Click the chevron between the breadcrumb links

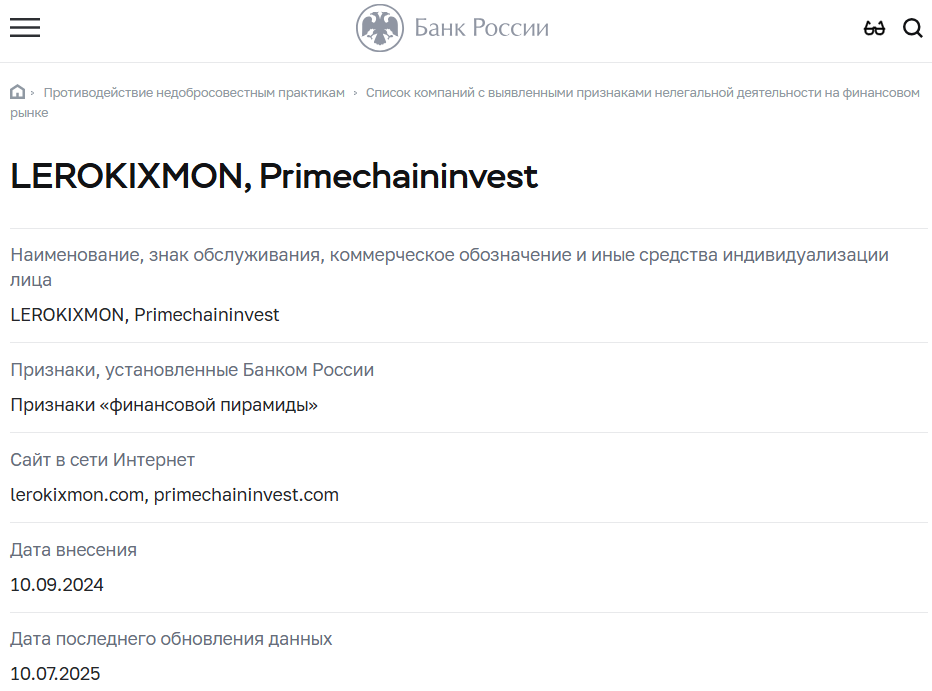pyautogui.click(x=355, y=93)
